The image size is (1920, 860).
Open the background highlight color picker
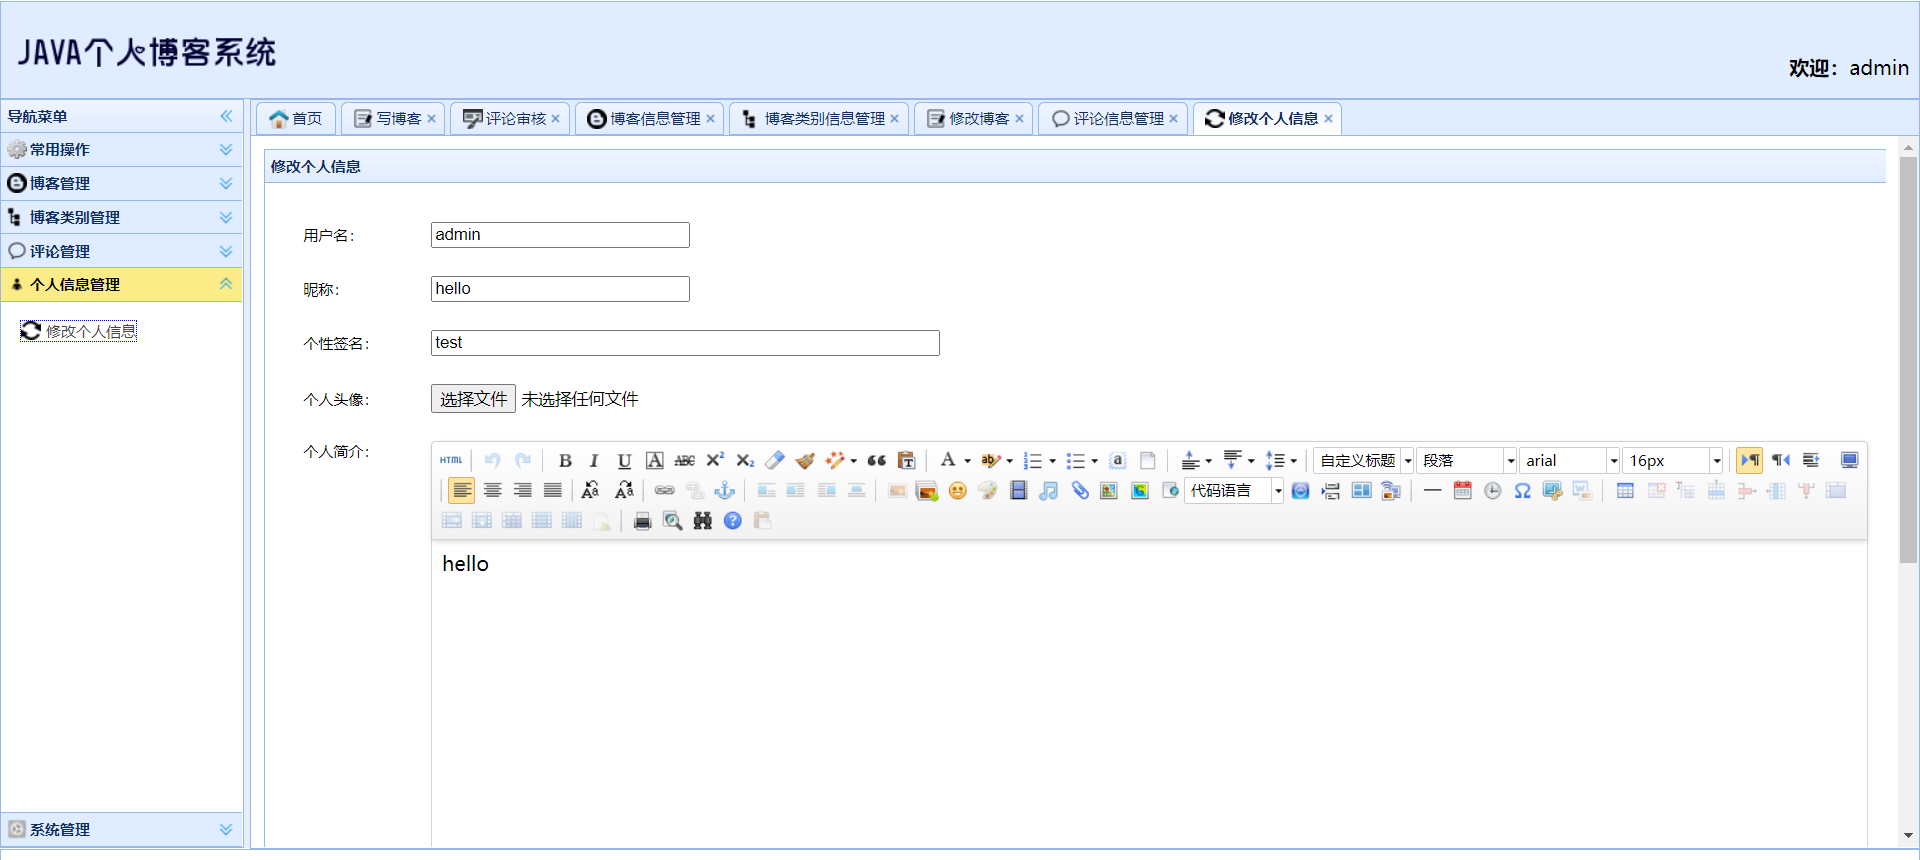[990, 460]
